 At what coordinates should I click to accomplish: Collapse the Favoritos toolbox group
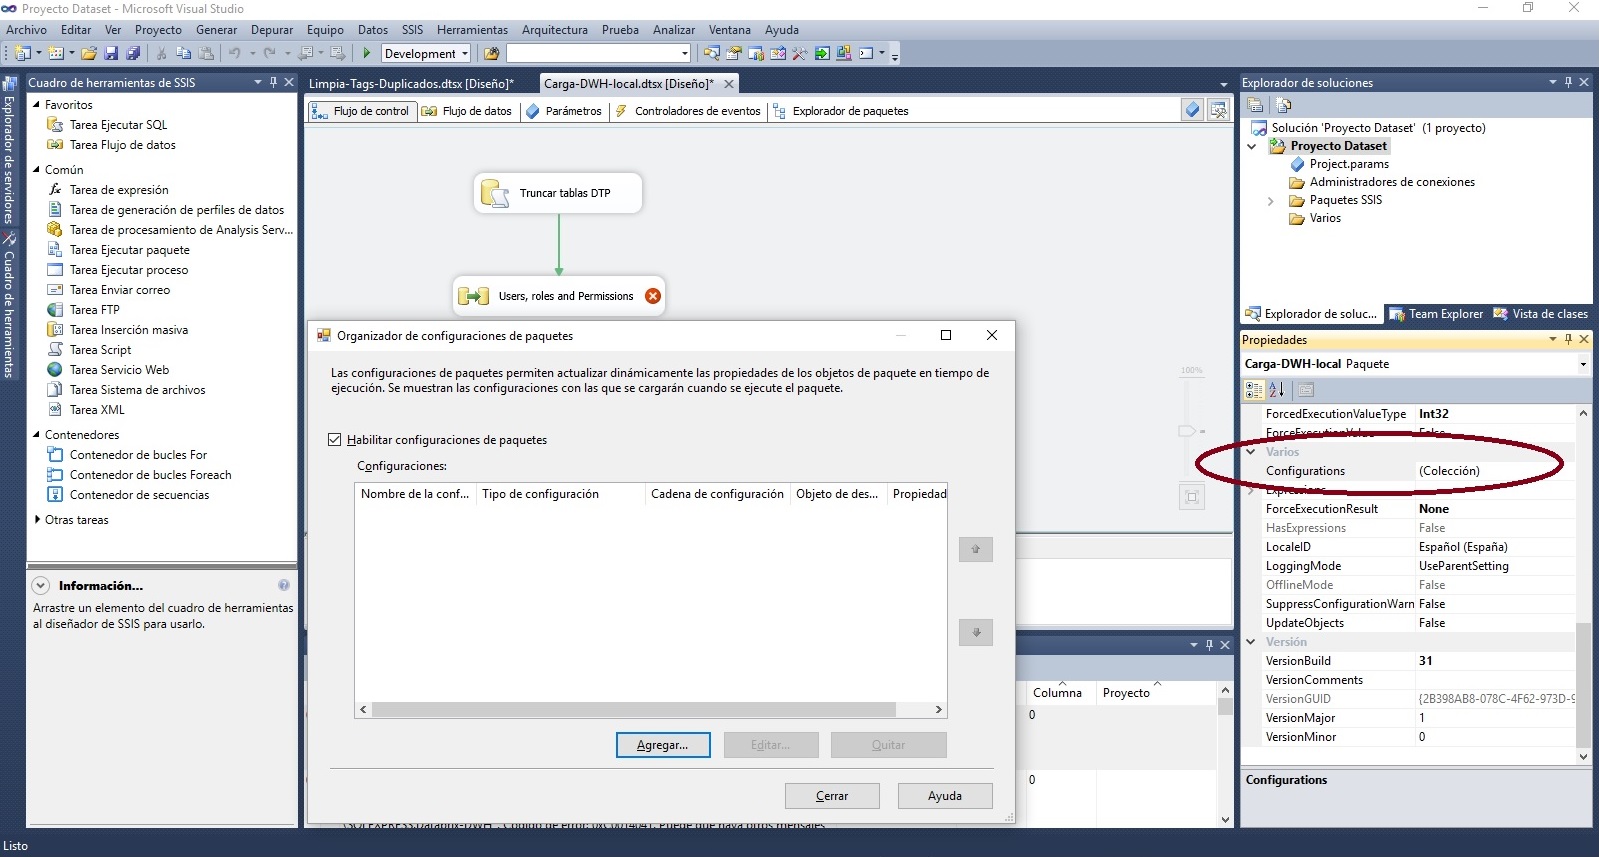point(37,105)
